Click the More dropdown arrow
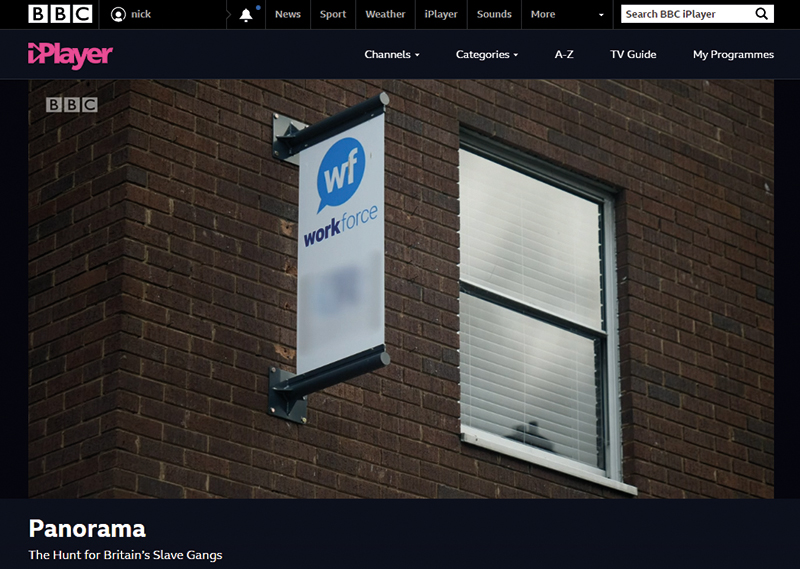800x569 pixels. [601, 15]
